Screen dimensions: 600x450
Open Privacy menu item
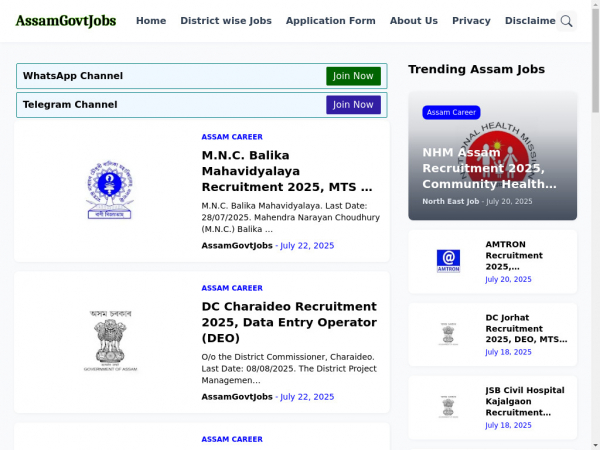[471, 21]
